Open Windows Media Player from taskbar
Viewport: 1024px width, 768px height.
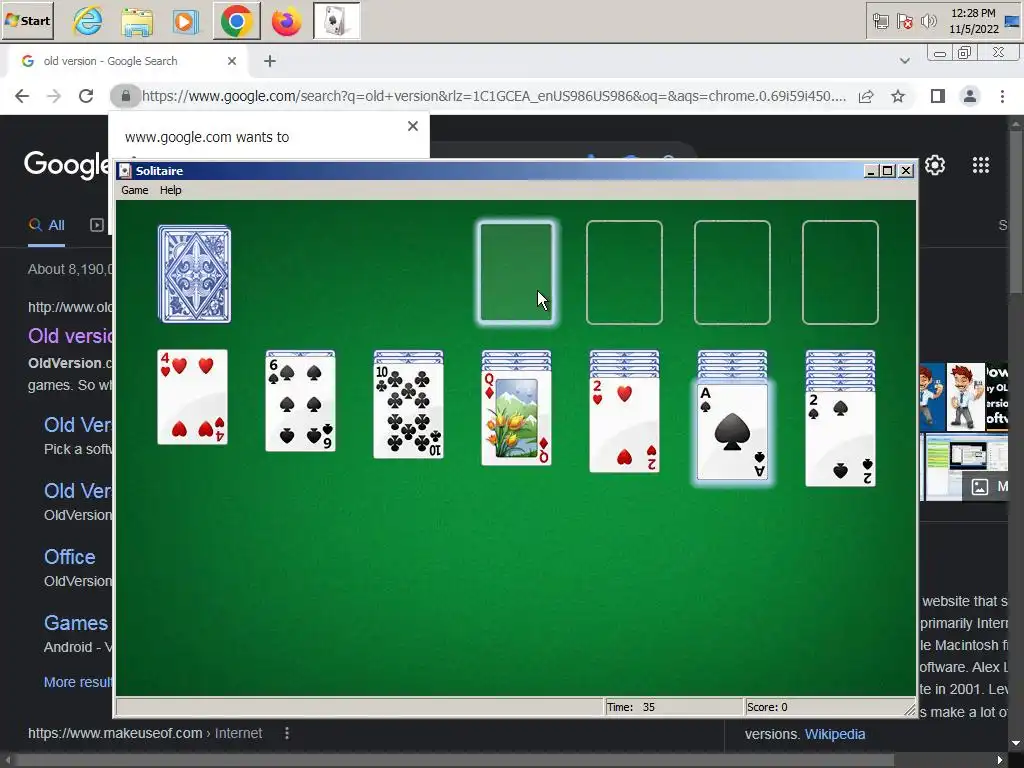point(185,21)
